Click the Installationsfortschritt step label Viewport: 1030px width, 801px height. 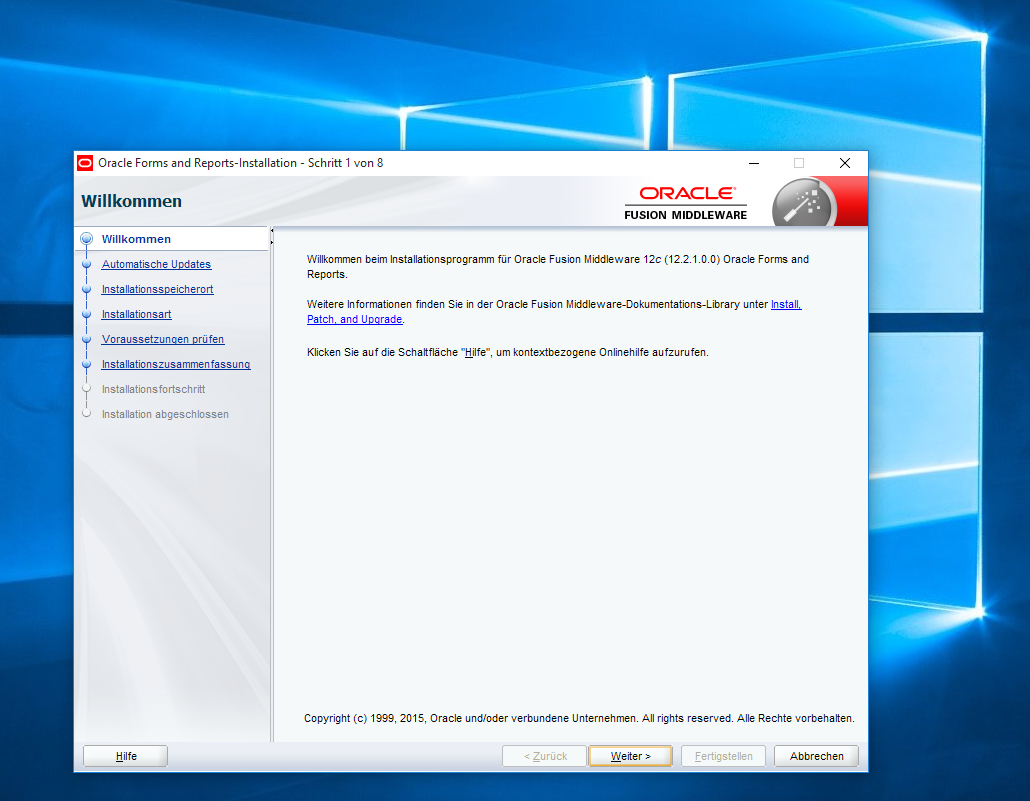coord(154,389)
